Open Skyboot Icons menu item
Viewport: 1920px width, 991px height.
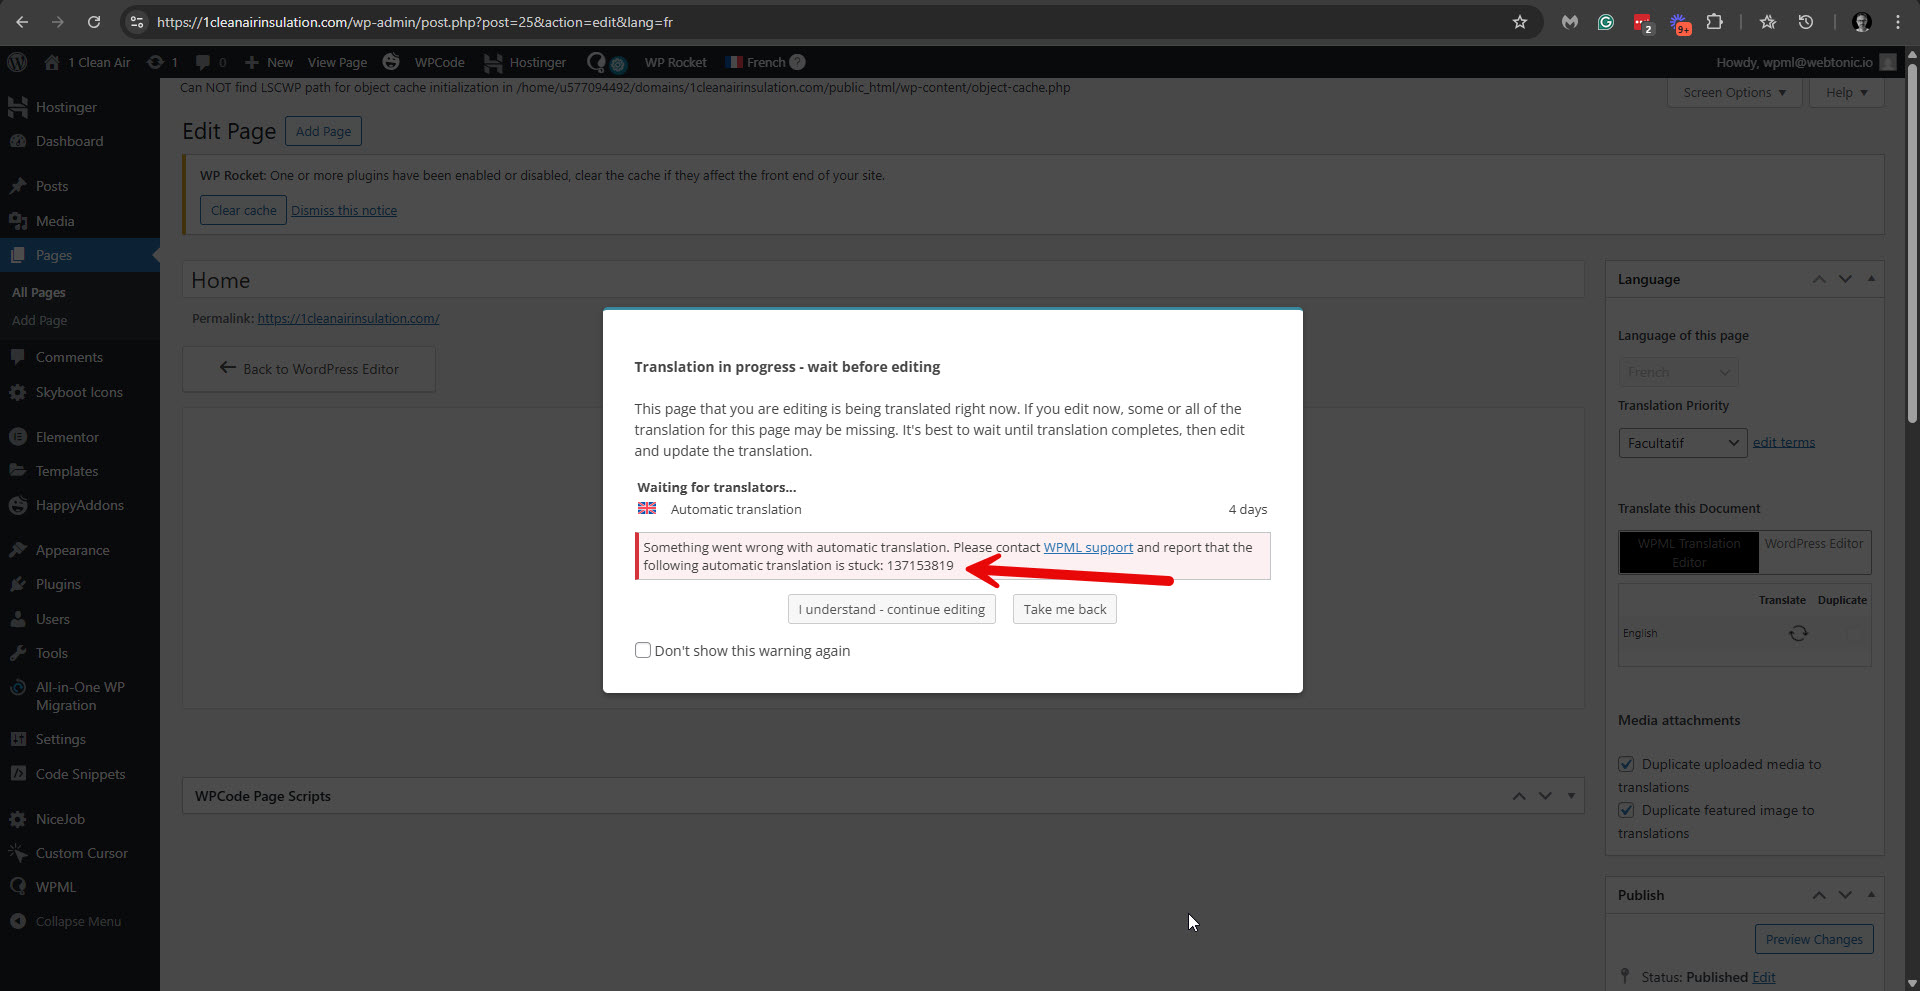coord(80,392)
